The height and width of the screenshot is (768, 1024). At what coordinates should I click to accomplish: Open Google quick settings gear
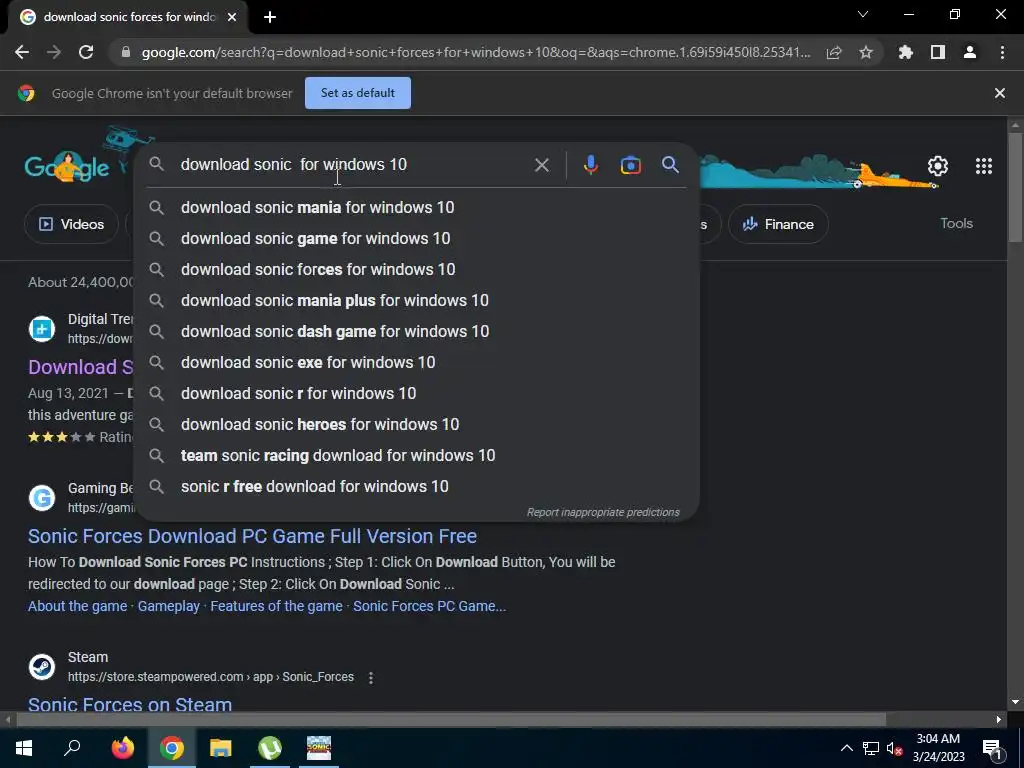tap(938, 166)
